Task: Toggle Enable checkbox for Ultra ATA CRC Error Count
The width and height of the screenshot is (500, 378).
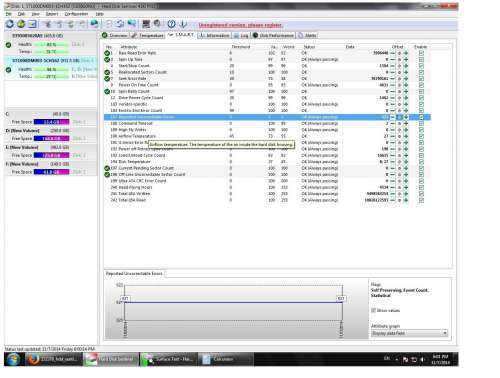Action: 421,181
